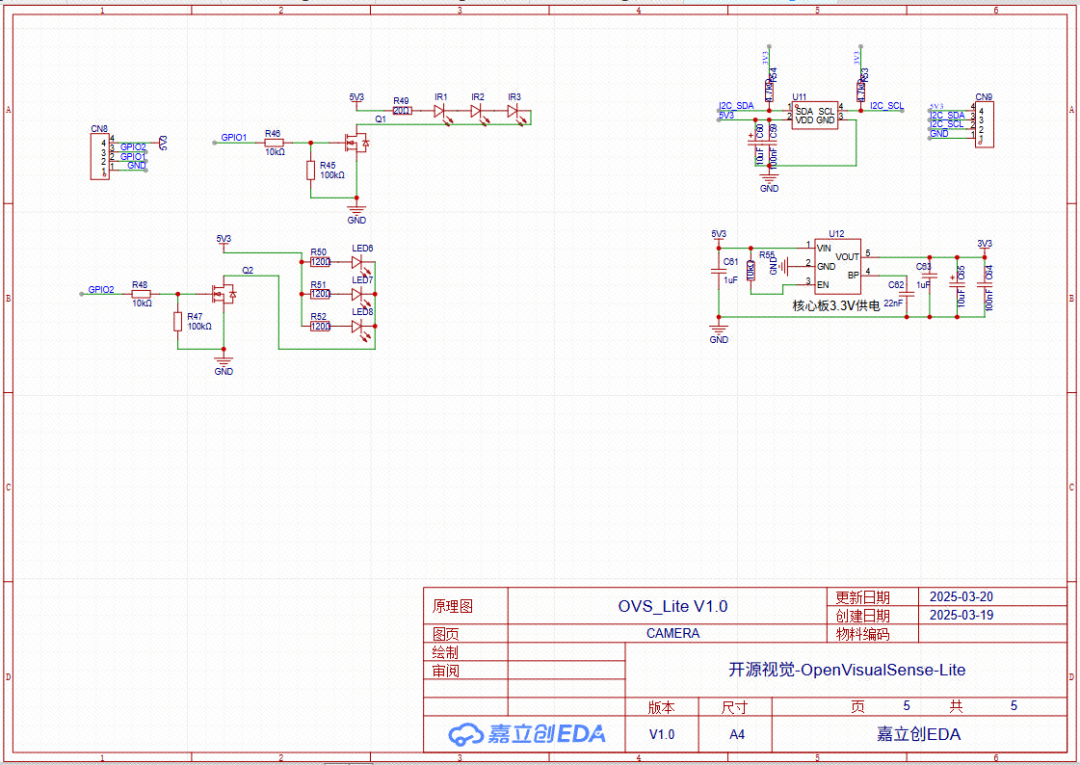Viewport: 1080px width, 765px height.
Task: Click the OVS_Lite V1.0 title text
Action: pyautogui.click(x=673, y=605)
